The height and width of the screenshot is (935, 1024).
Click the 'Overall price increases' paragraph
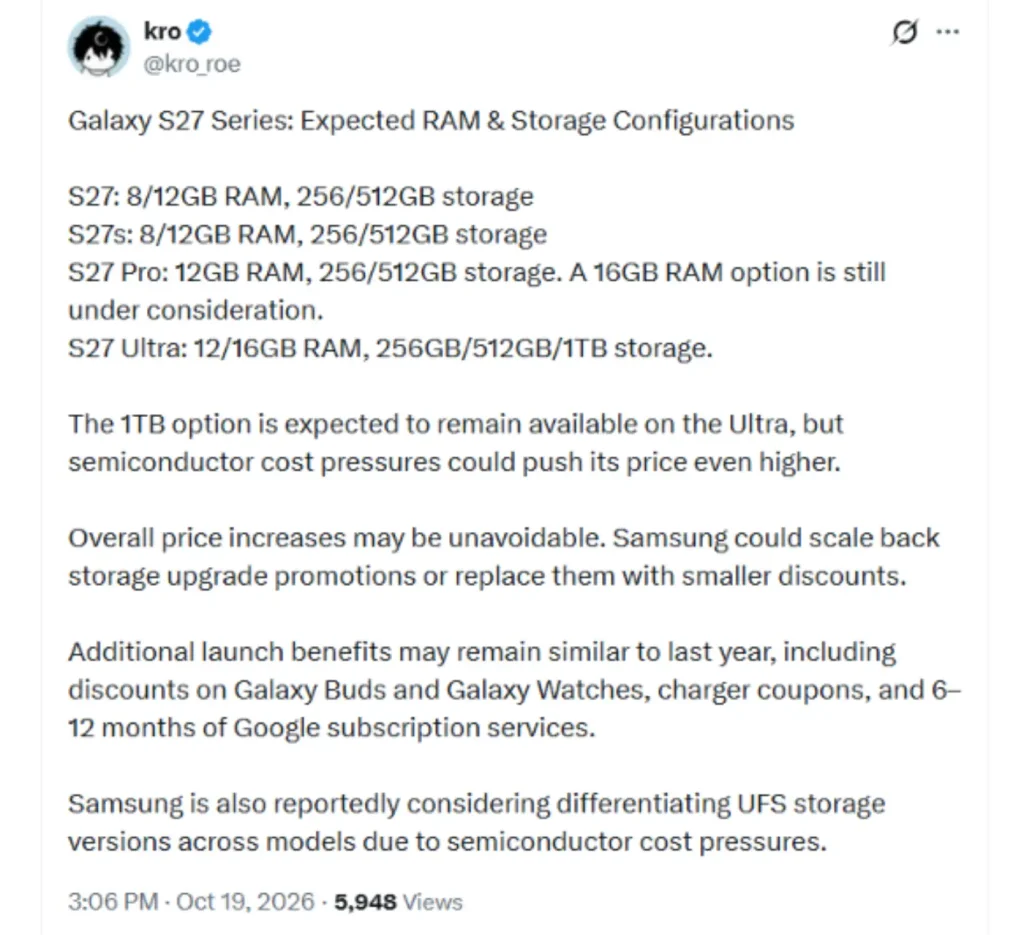(x=504, y=557)
